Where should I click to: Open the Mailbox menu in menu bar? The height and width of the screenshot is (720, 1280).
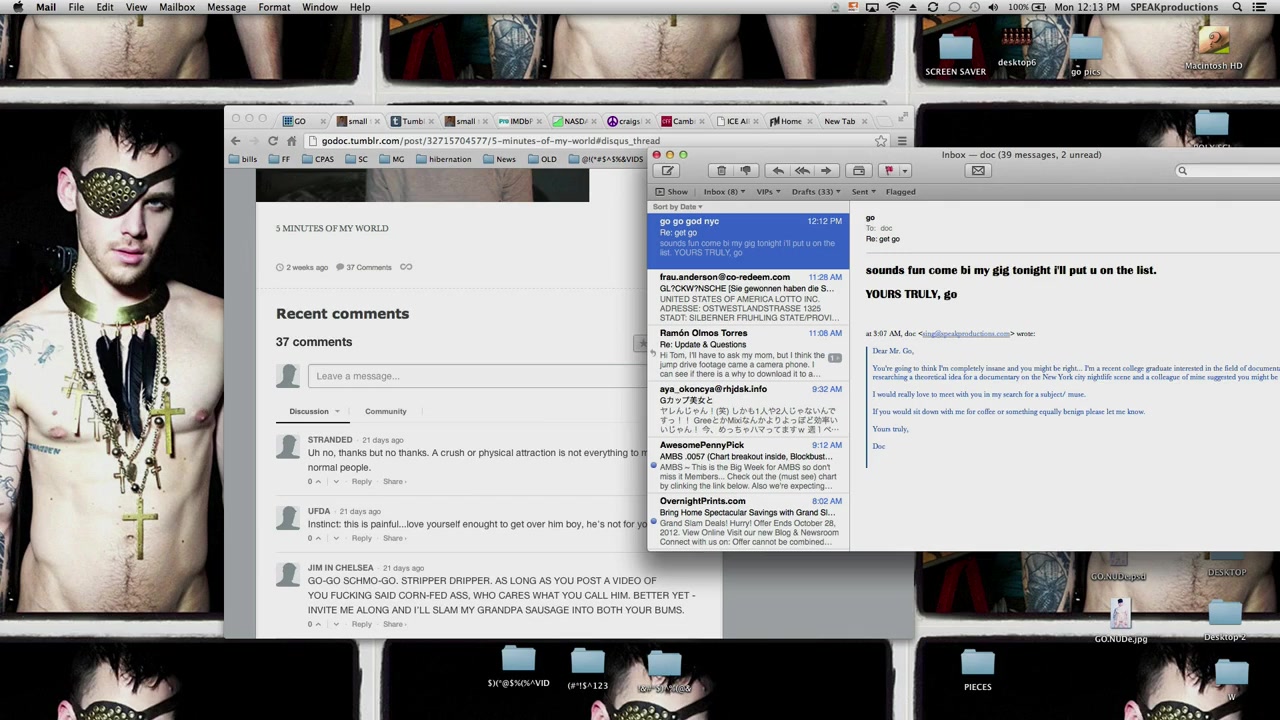177,7
